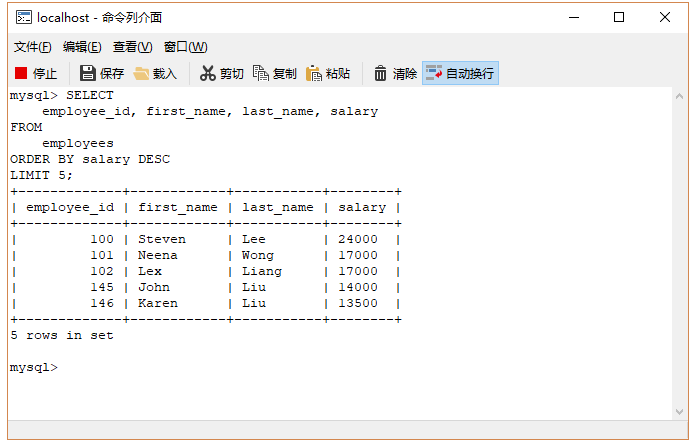
Task: Click the Copy (复制) icon
Action: pyautogui.click(x=261, y=73)
